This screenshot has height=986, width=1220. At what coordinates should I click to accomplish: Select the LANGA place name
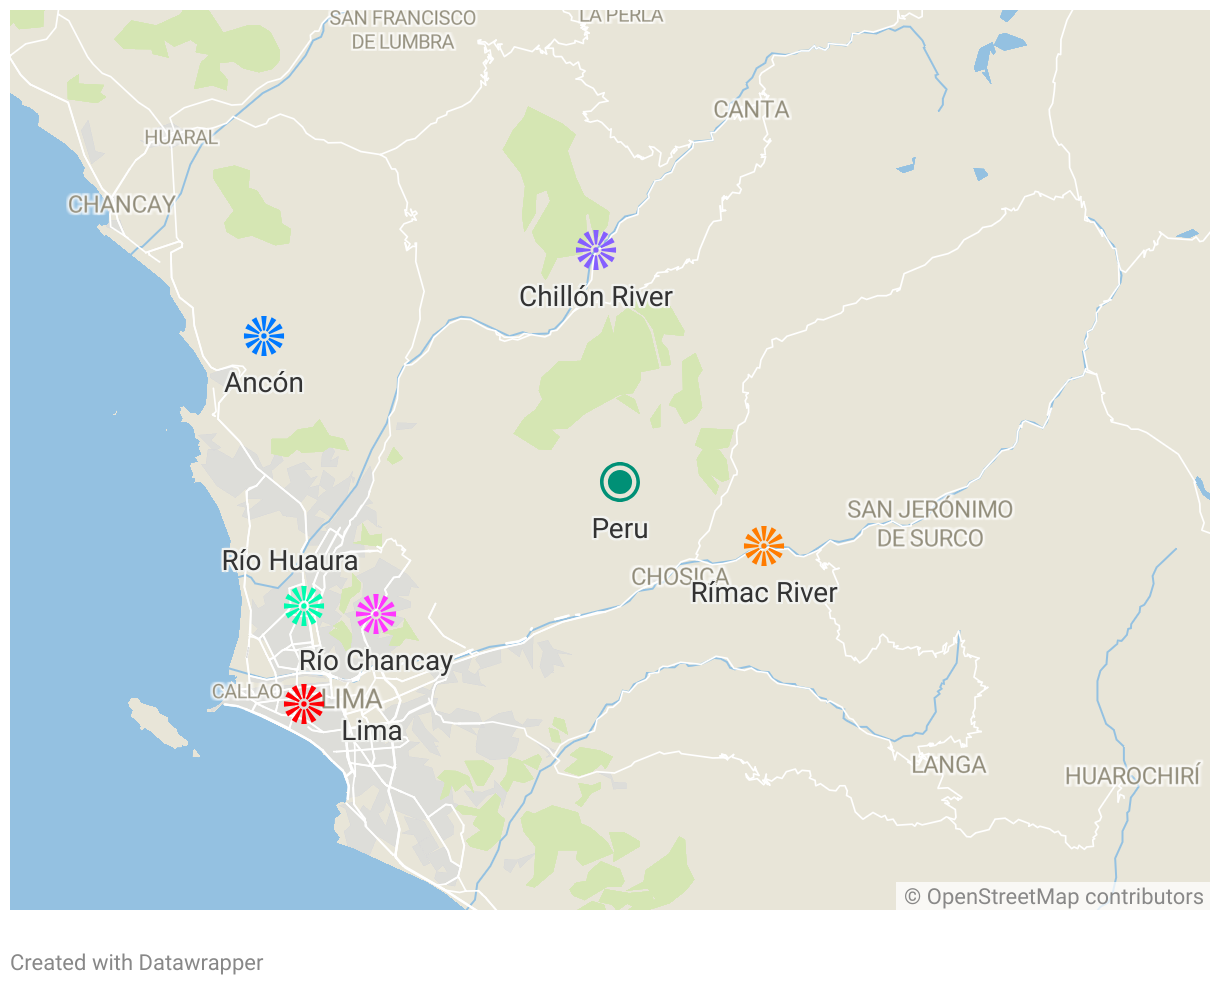pyautogui.click(x=949, y=765)
